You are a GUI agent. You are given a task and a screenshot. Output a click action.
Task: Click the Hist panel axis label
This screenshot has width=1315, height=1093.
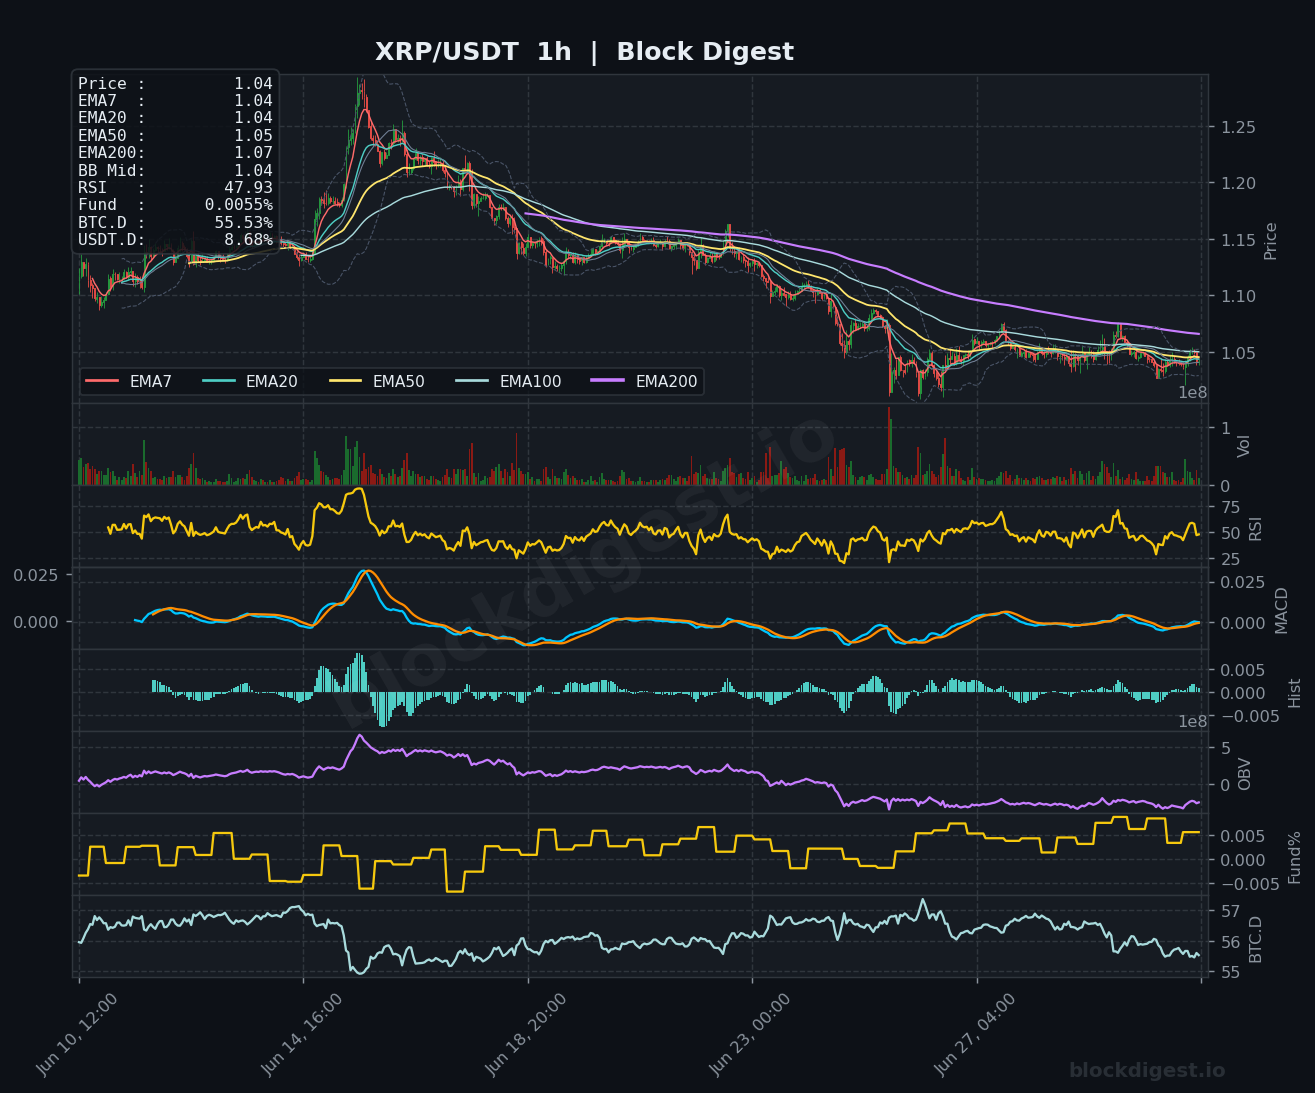(1295, 693)
